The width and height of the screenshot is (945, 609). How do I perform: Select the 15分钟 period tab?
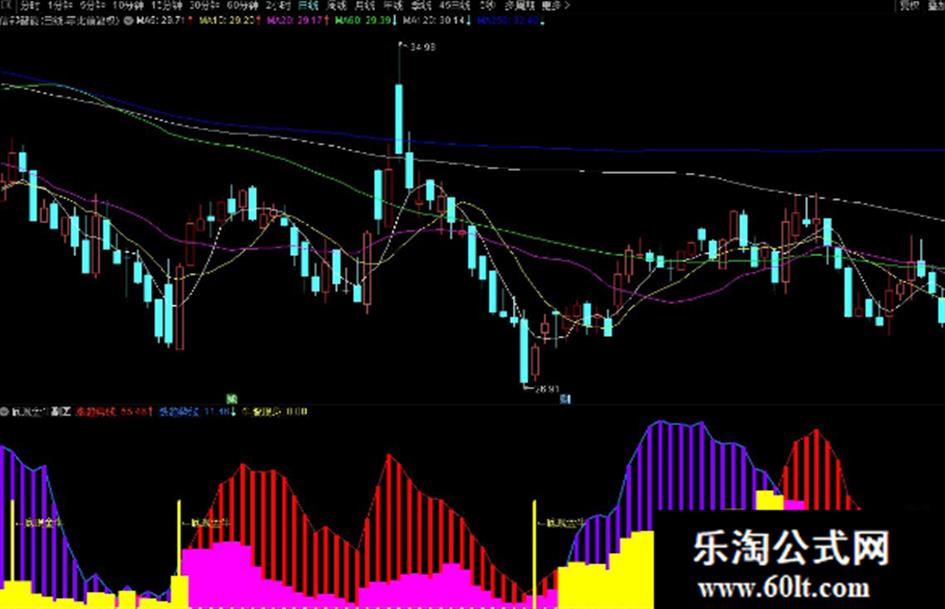166,5
